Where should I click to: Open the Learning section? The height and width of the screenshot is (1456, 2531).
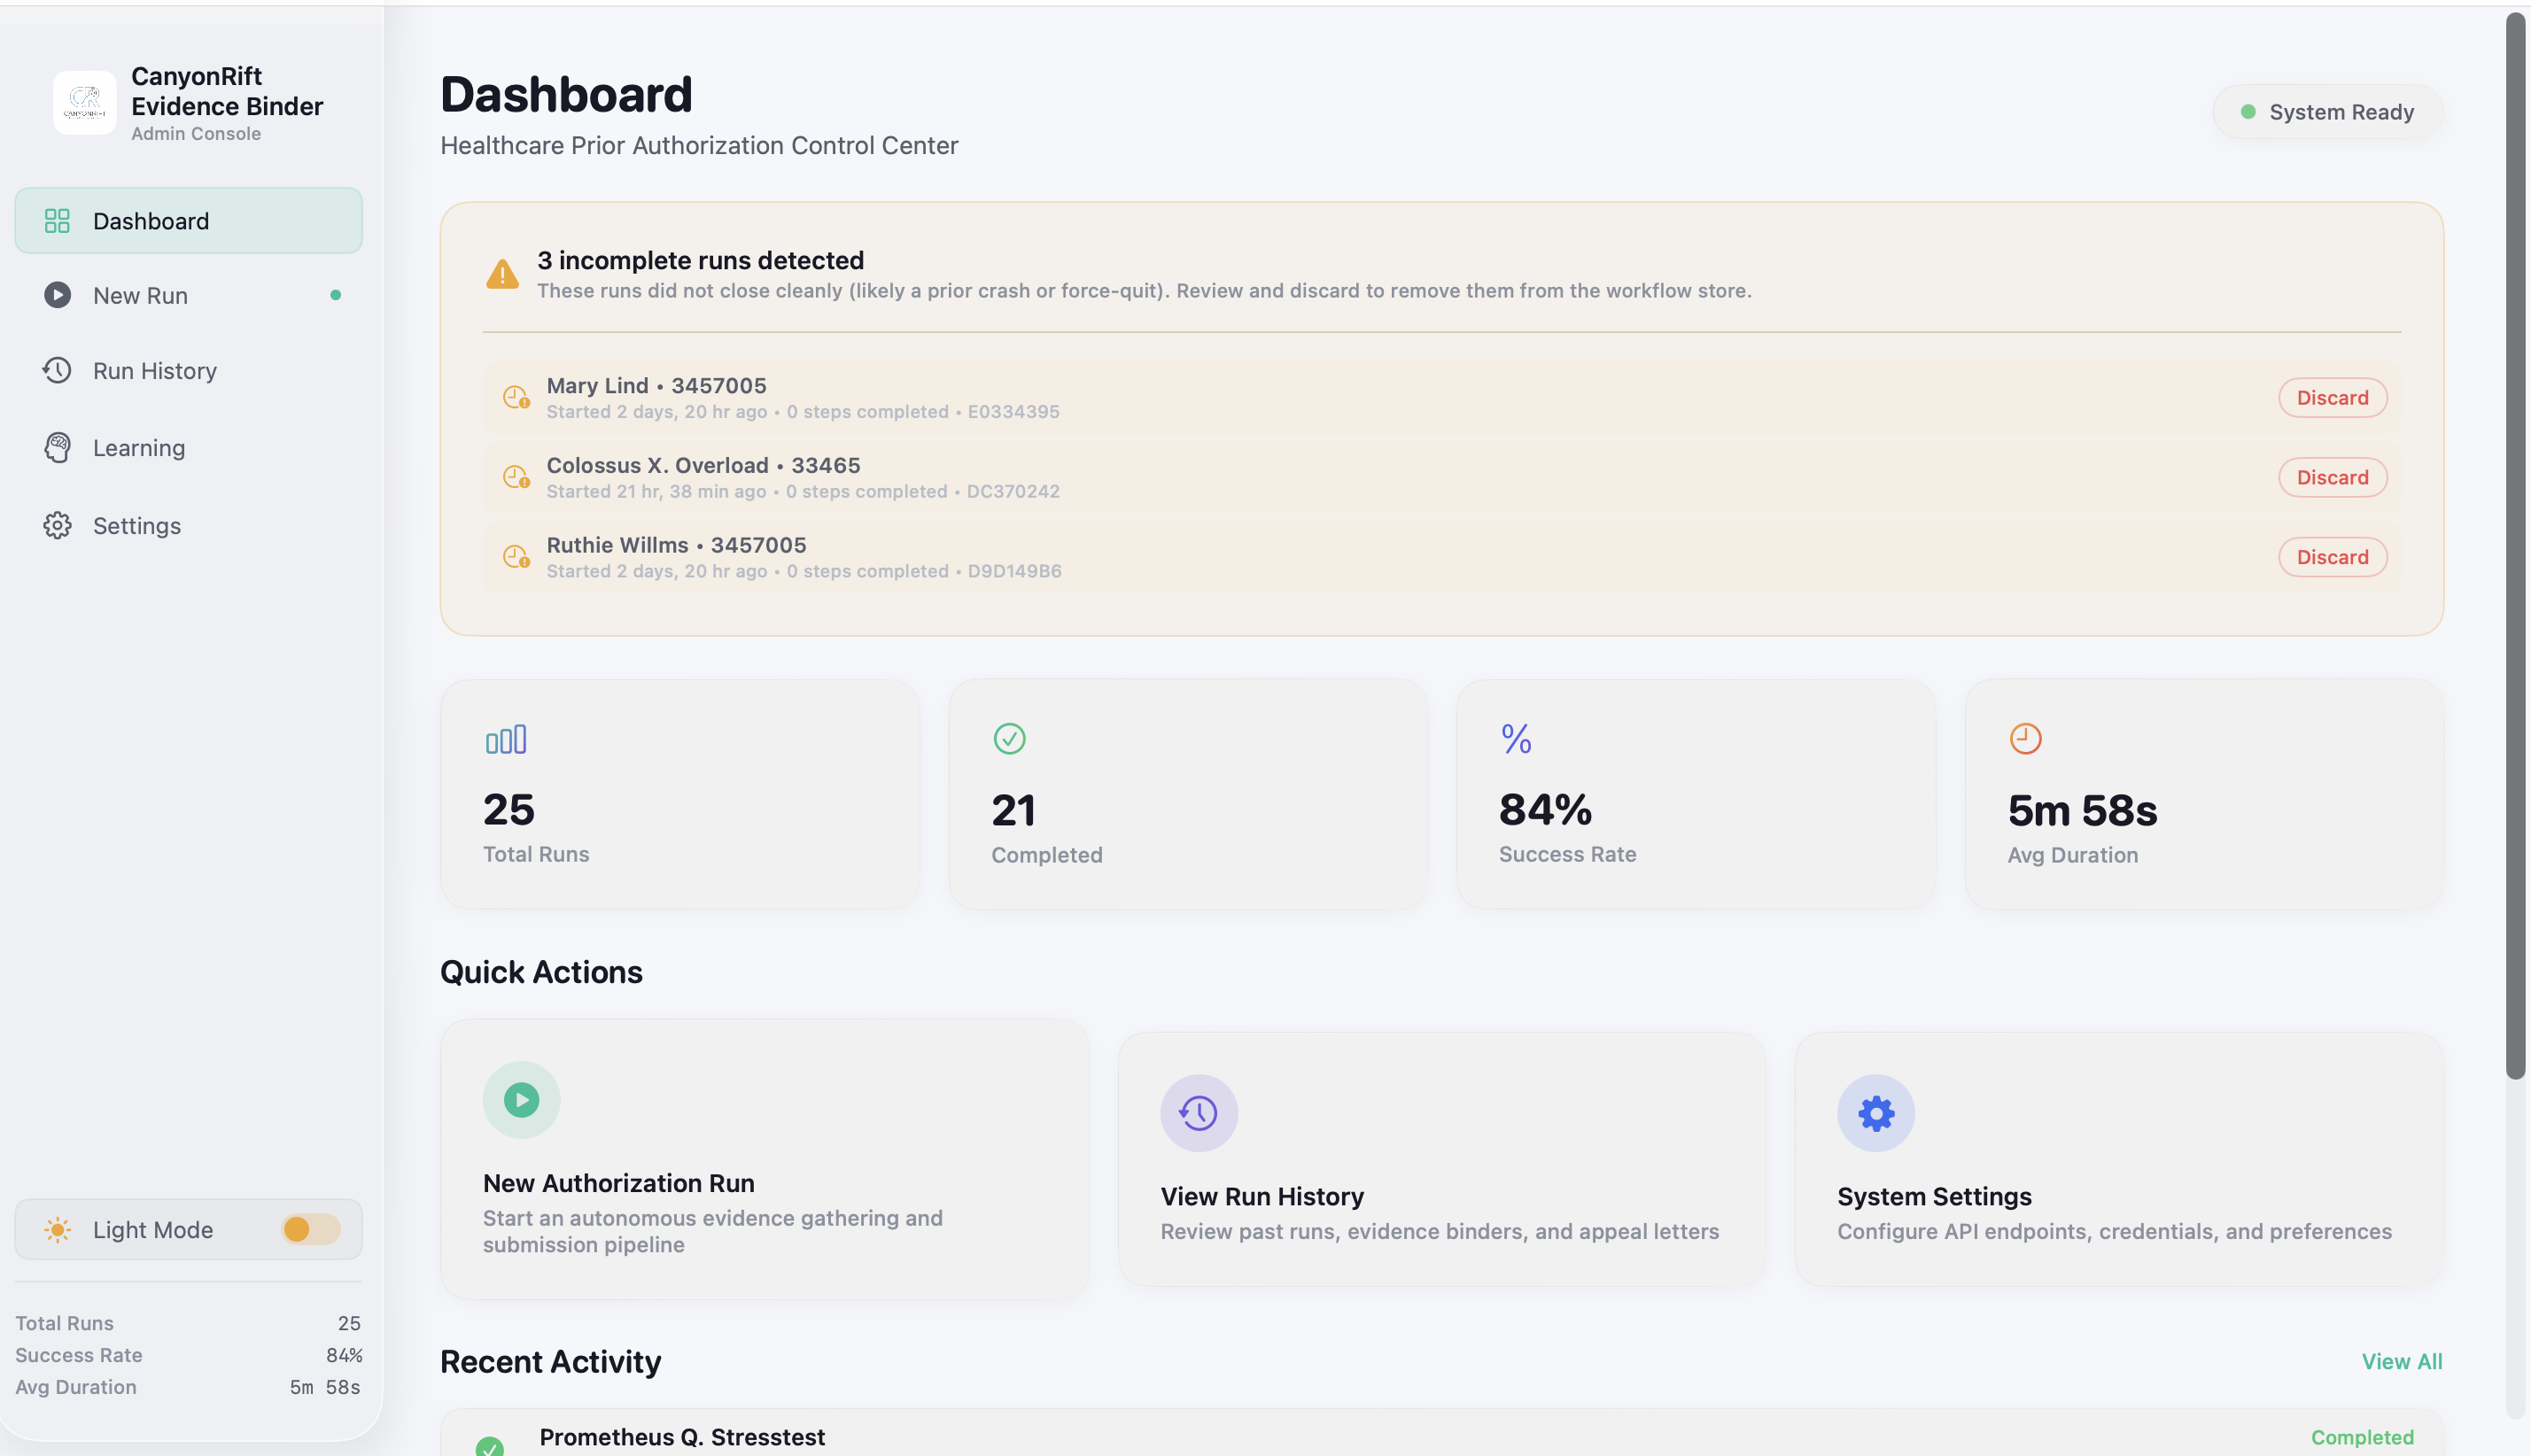[188, 447]
